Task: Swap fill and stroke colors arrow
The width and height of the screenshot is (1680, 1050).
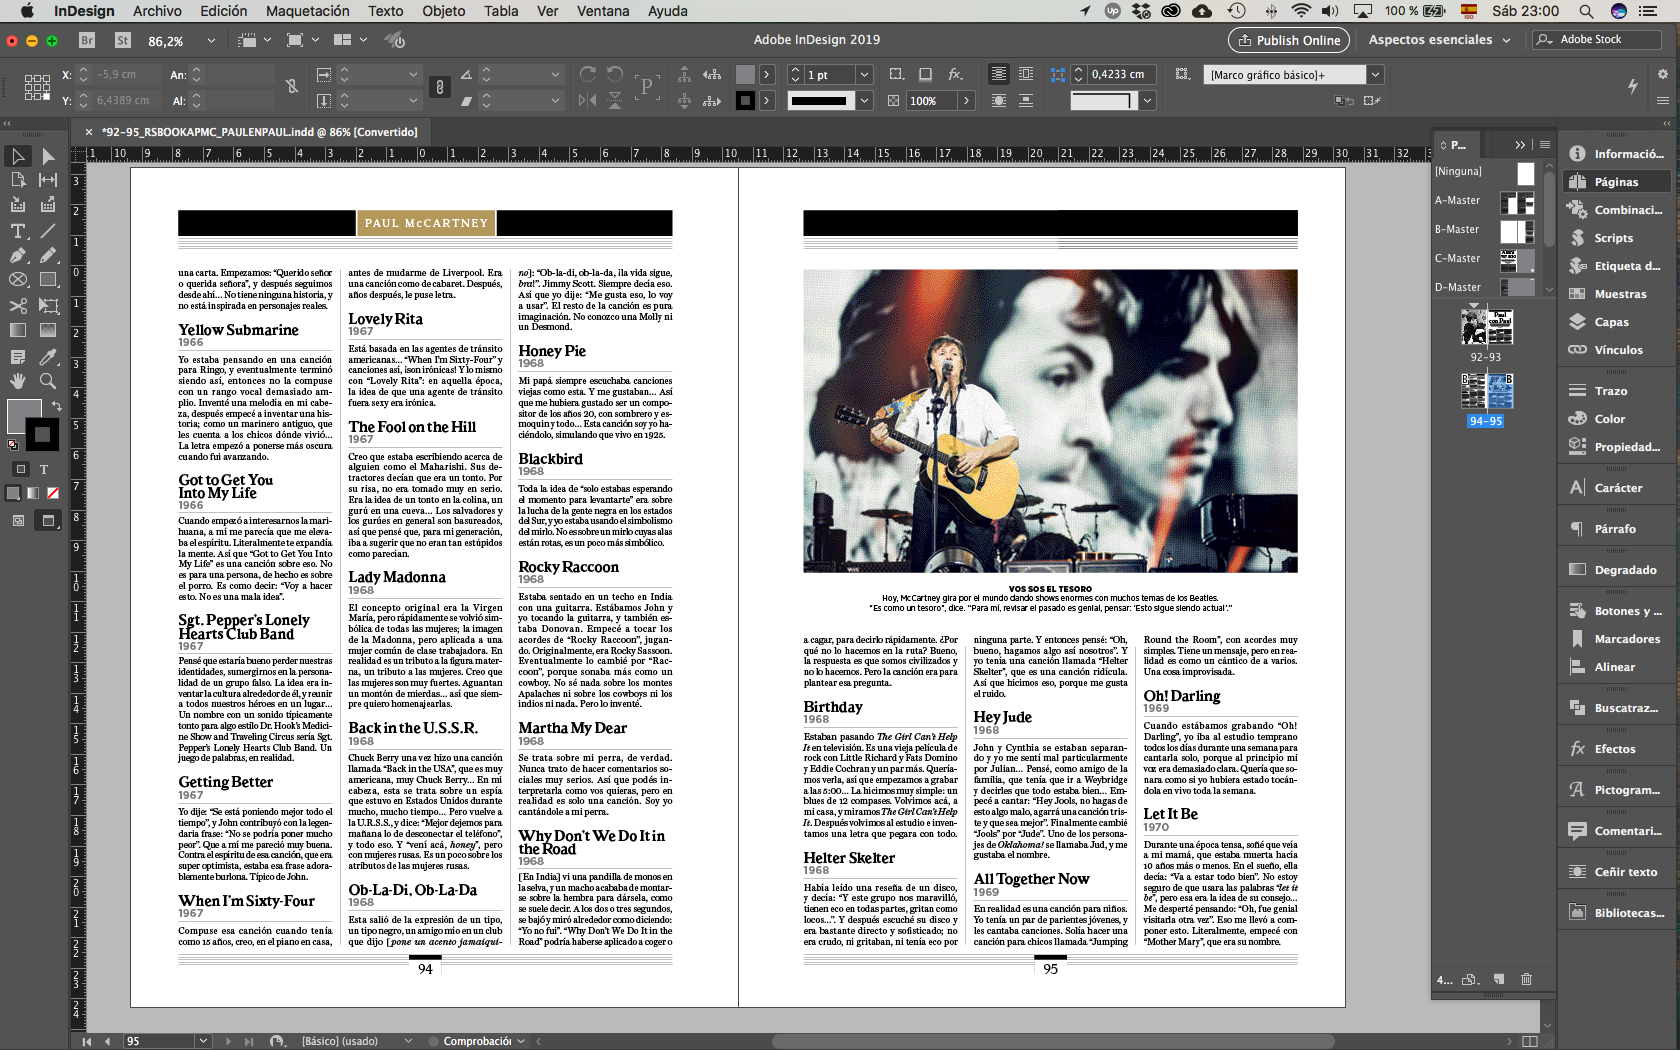Action: tap(56, 405)
